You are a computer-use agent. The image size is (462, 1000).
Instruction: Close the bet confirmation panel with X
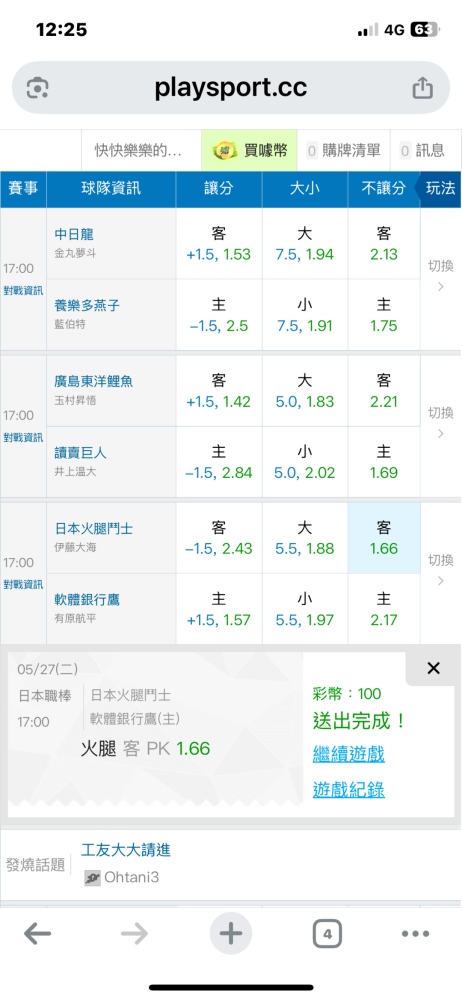[433, 668]
